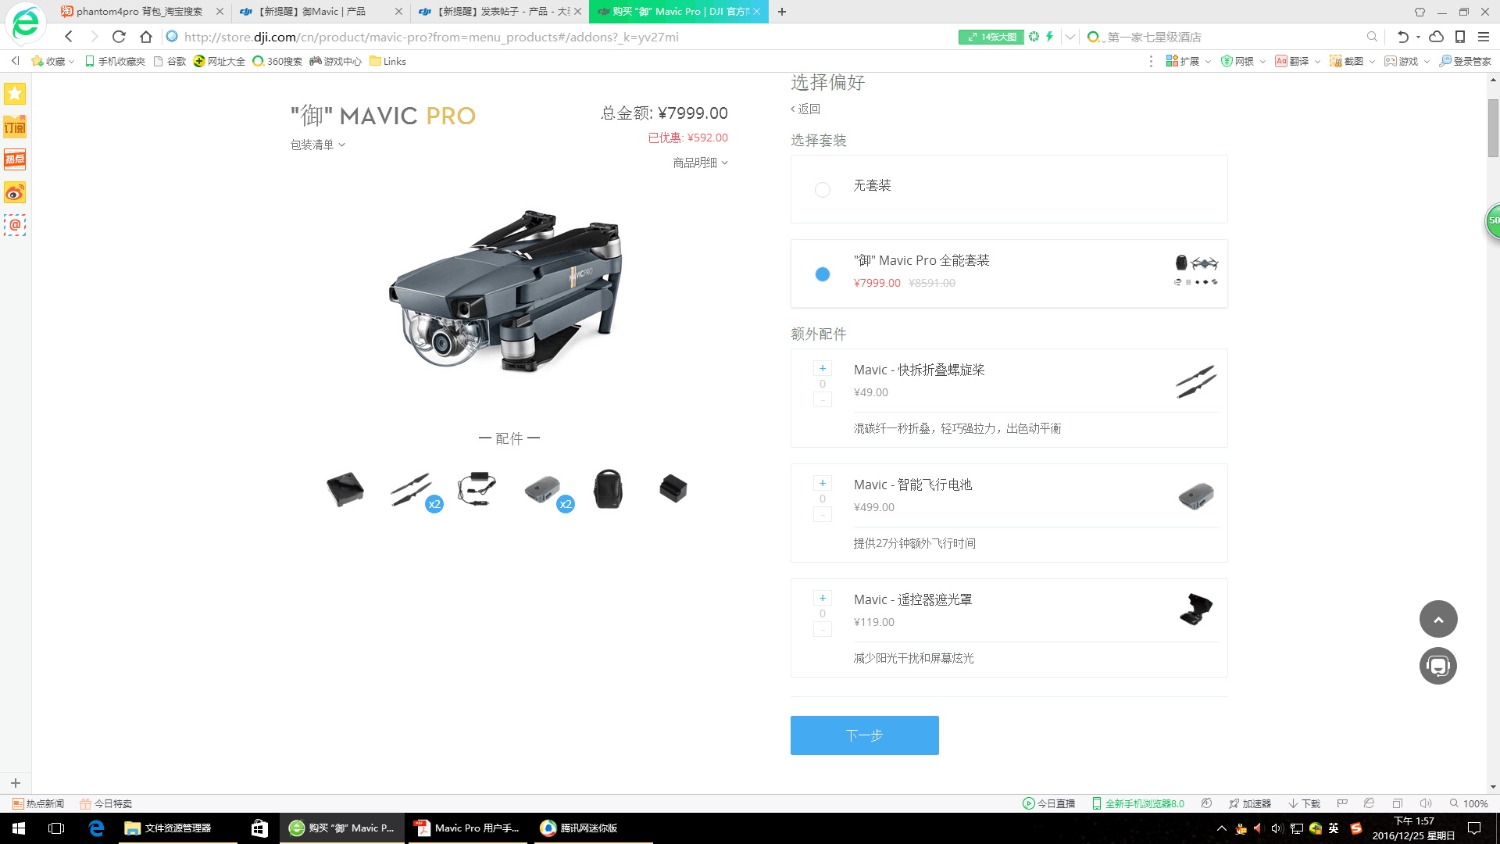
Task: Select the 无套装 radio option
Action: click(822, 189)
